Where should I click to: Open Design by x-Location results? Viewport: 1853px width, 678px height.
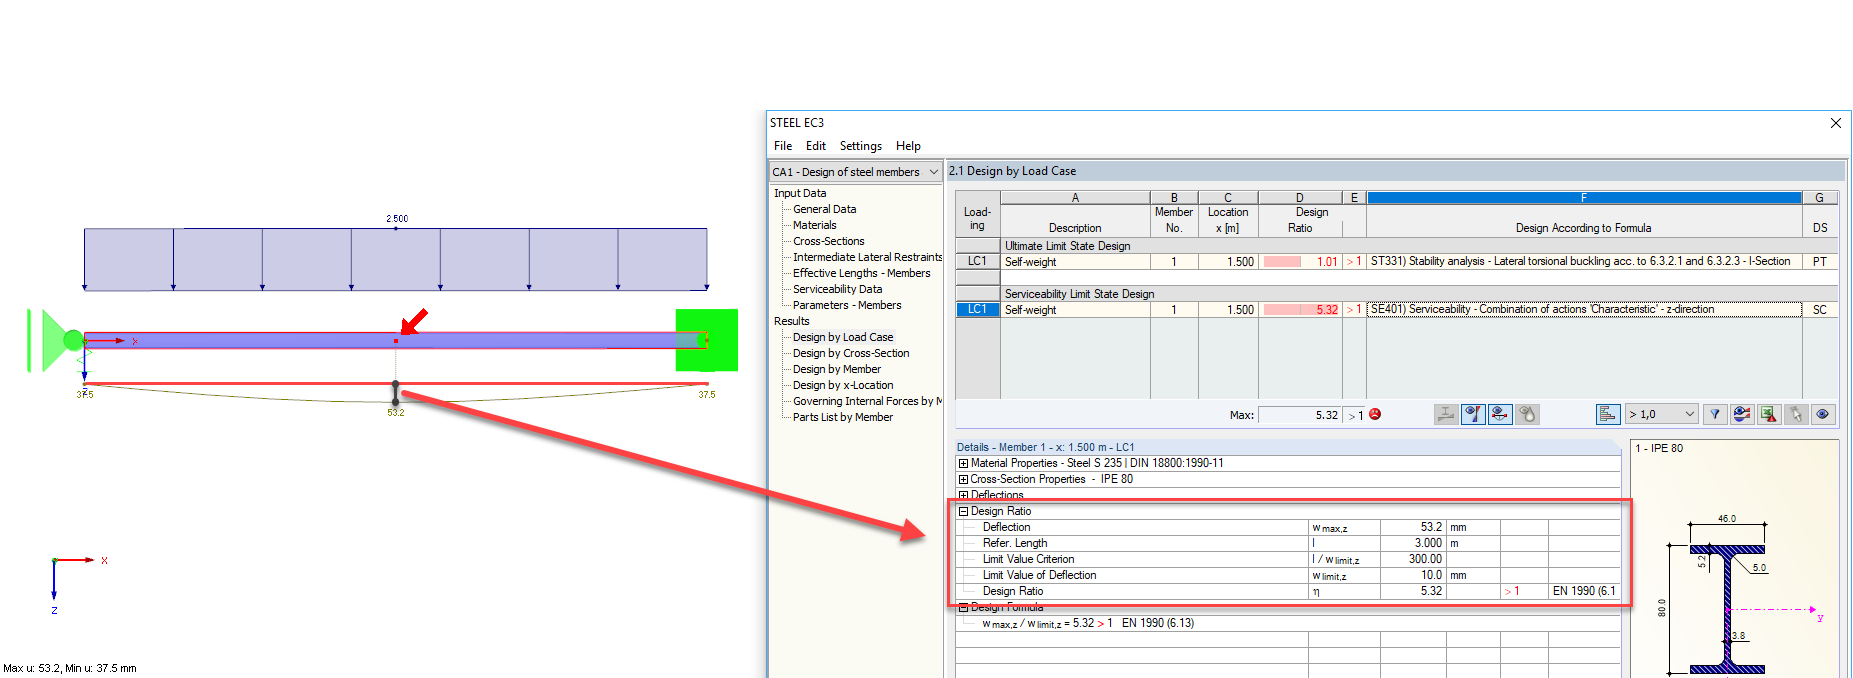(x=843, y=385)
